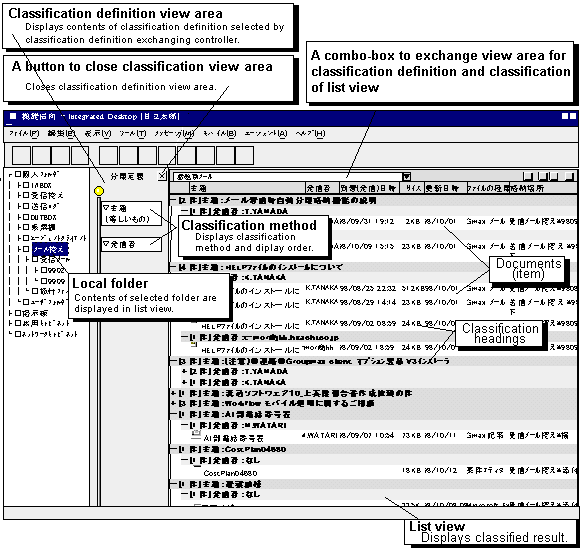Collapse the CostPlan04880 subject heading
The height and width of the screenshot is (550, 582).
(173, 449)
